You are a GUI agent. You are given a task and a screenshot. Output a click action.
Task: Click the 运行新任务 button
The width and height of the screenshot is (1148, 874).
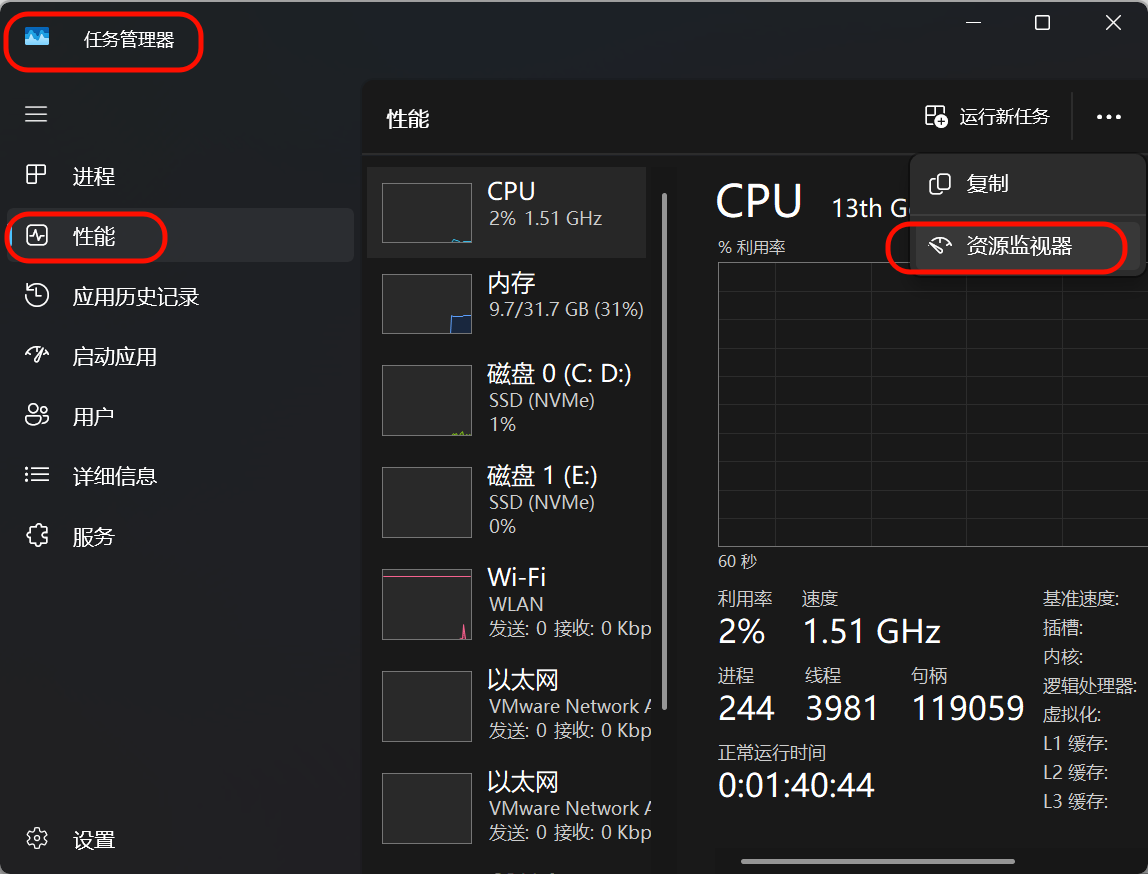(x=987, y=117)
